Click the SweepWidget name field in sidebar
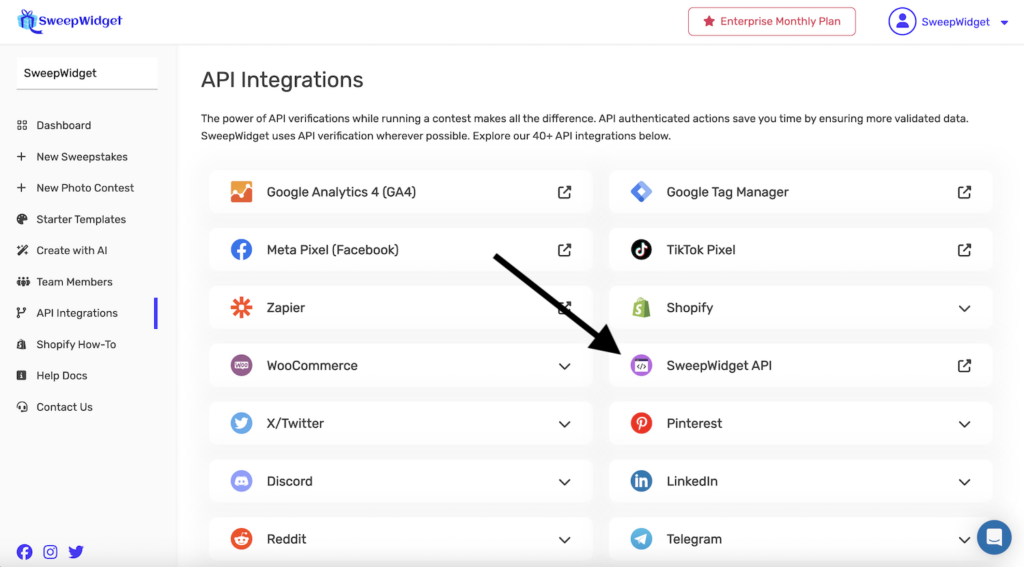This screenshot has height=567, width=1024. coord(87,73)
